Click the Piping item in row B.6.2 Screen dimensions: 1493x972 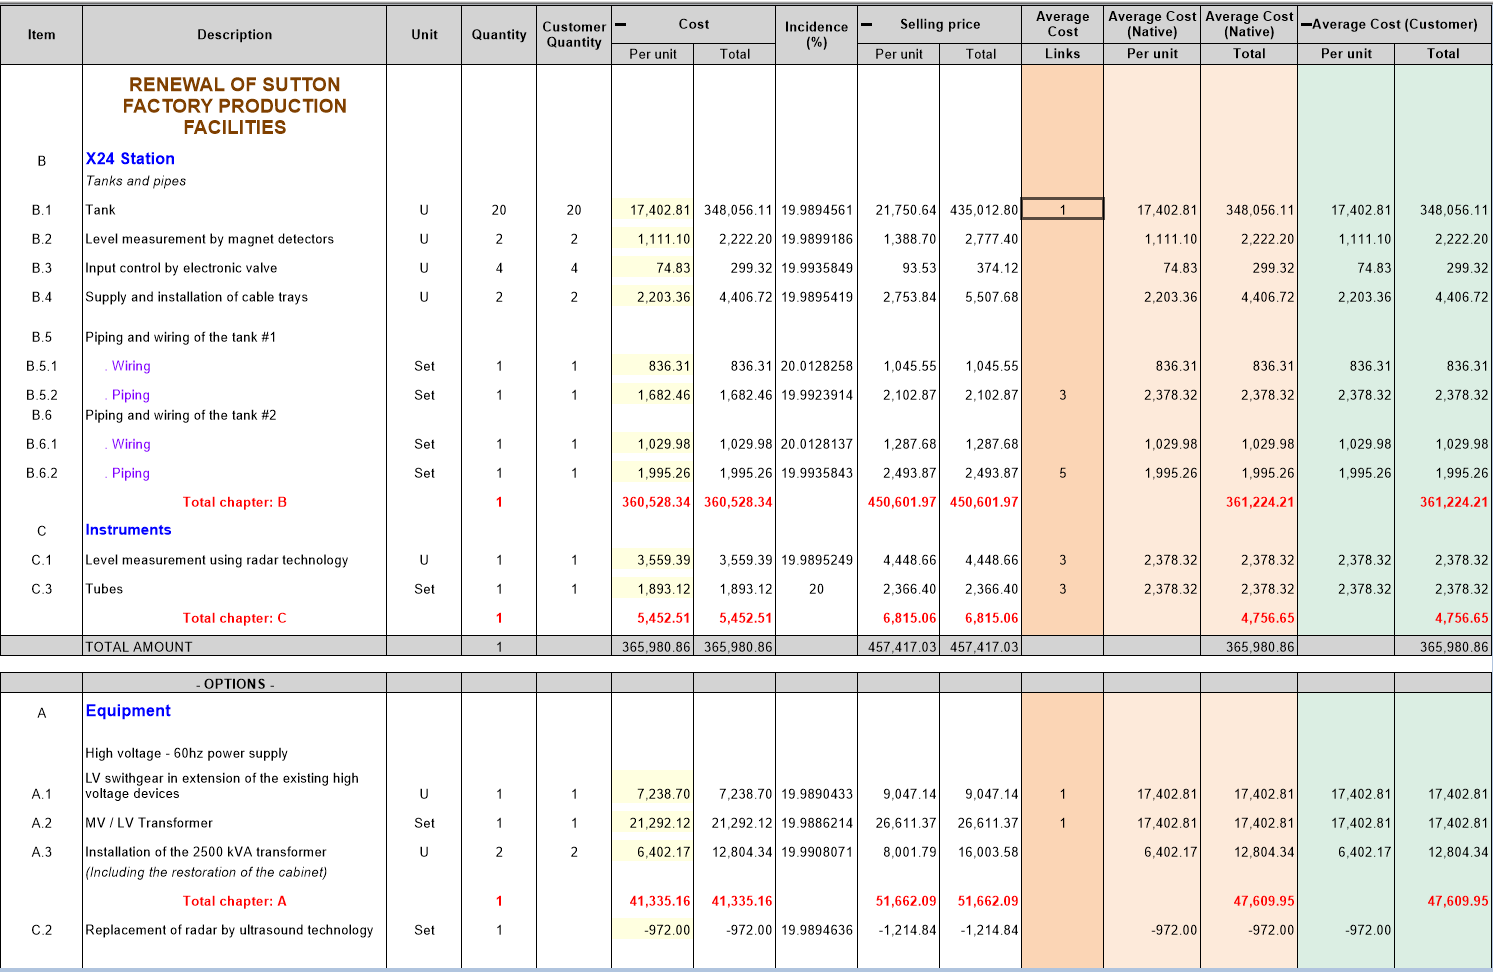point(131,473)
